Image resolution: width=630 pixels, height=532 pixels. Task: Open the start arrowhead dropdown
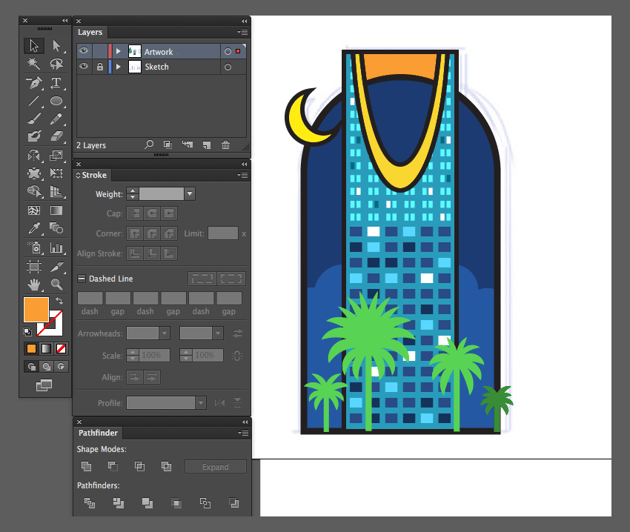(x=164, y=334)
